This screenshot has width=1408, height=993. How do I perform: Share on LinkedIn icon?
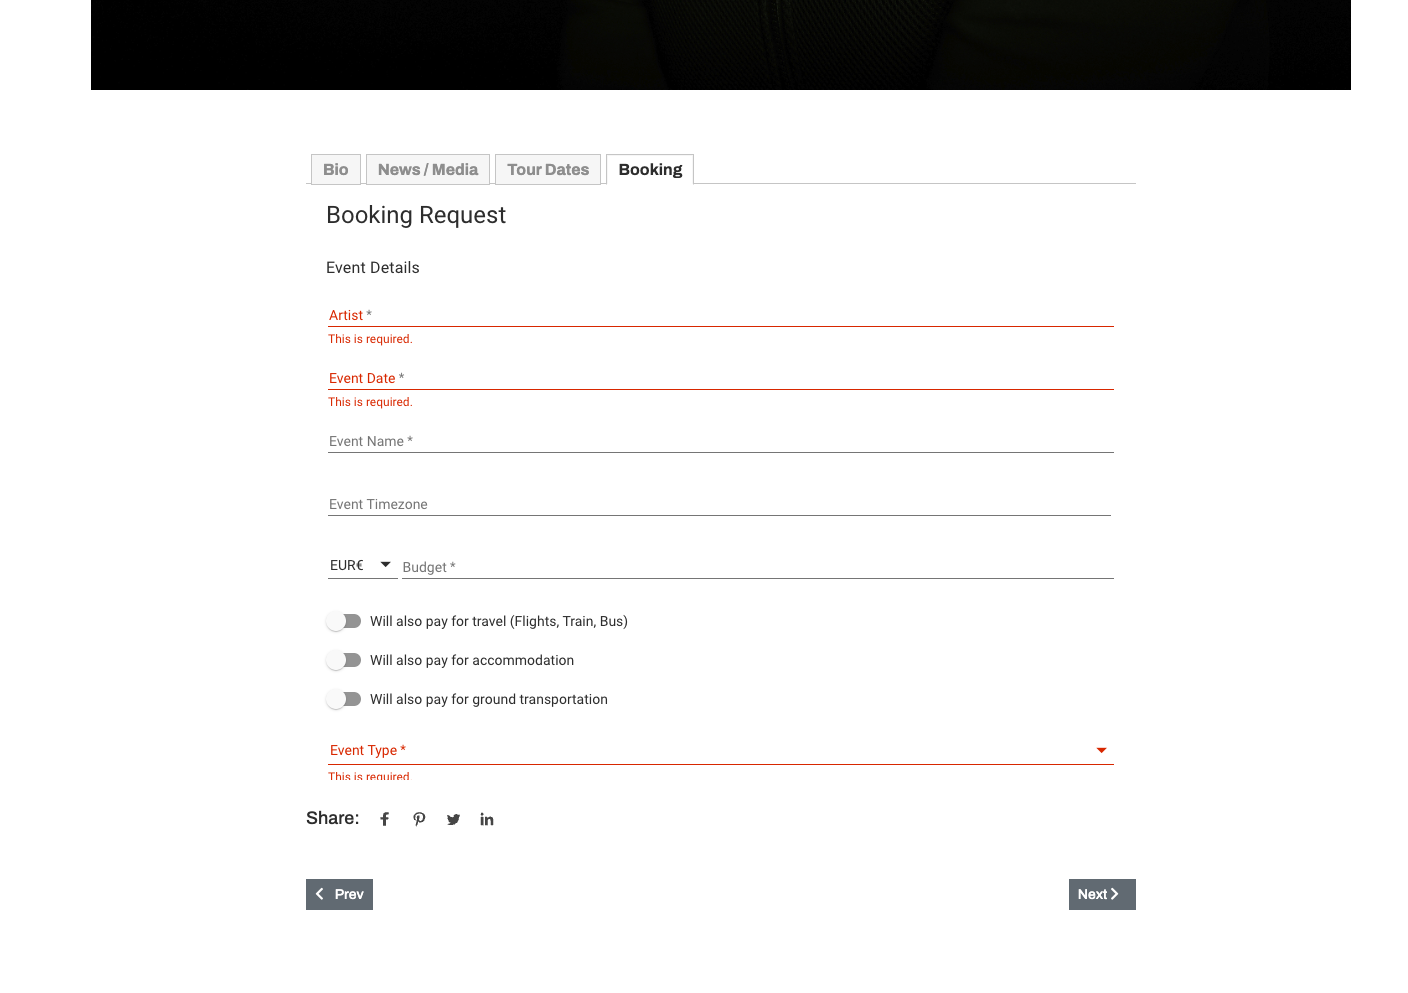(x=487, y=819)
